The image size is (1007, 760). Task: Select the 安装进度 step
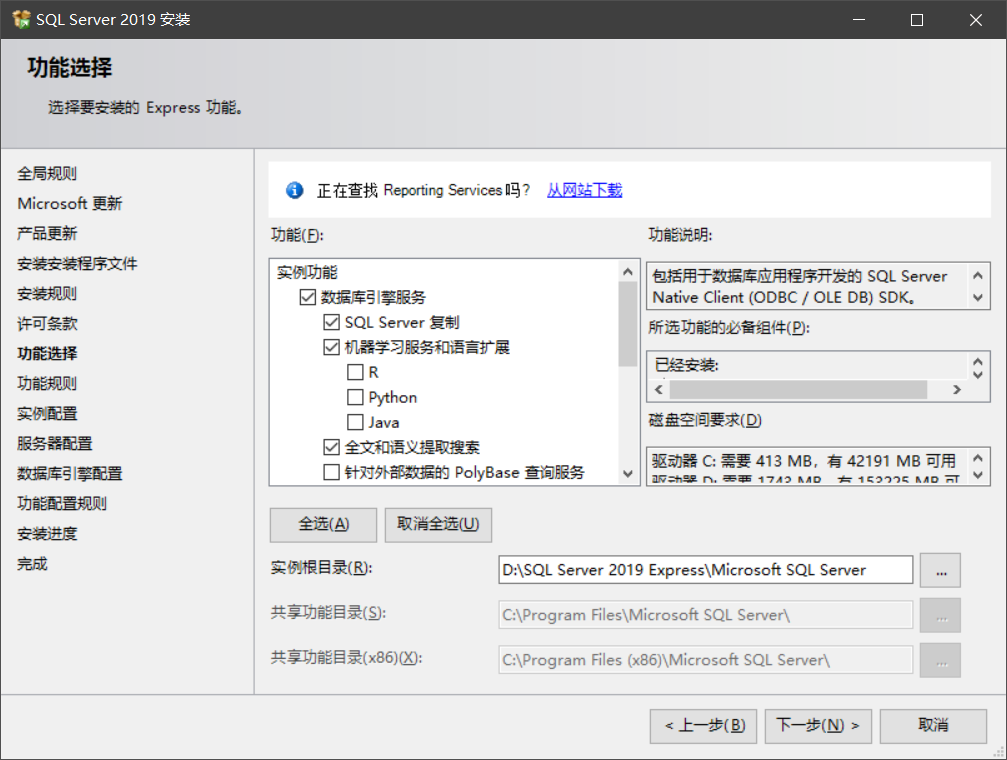pos(47,534)
